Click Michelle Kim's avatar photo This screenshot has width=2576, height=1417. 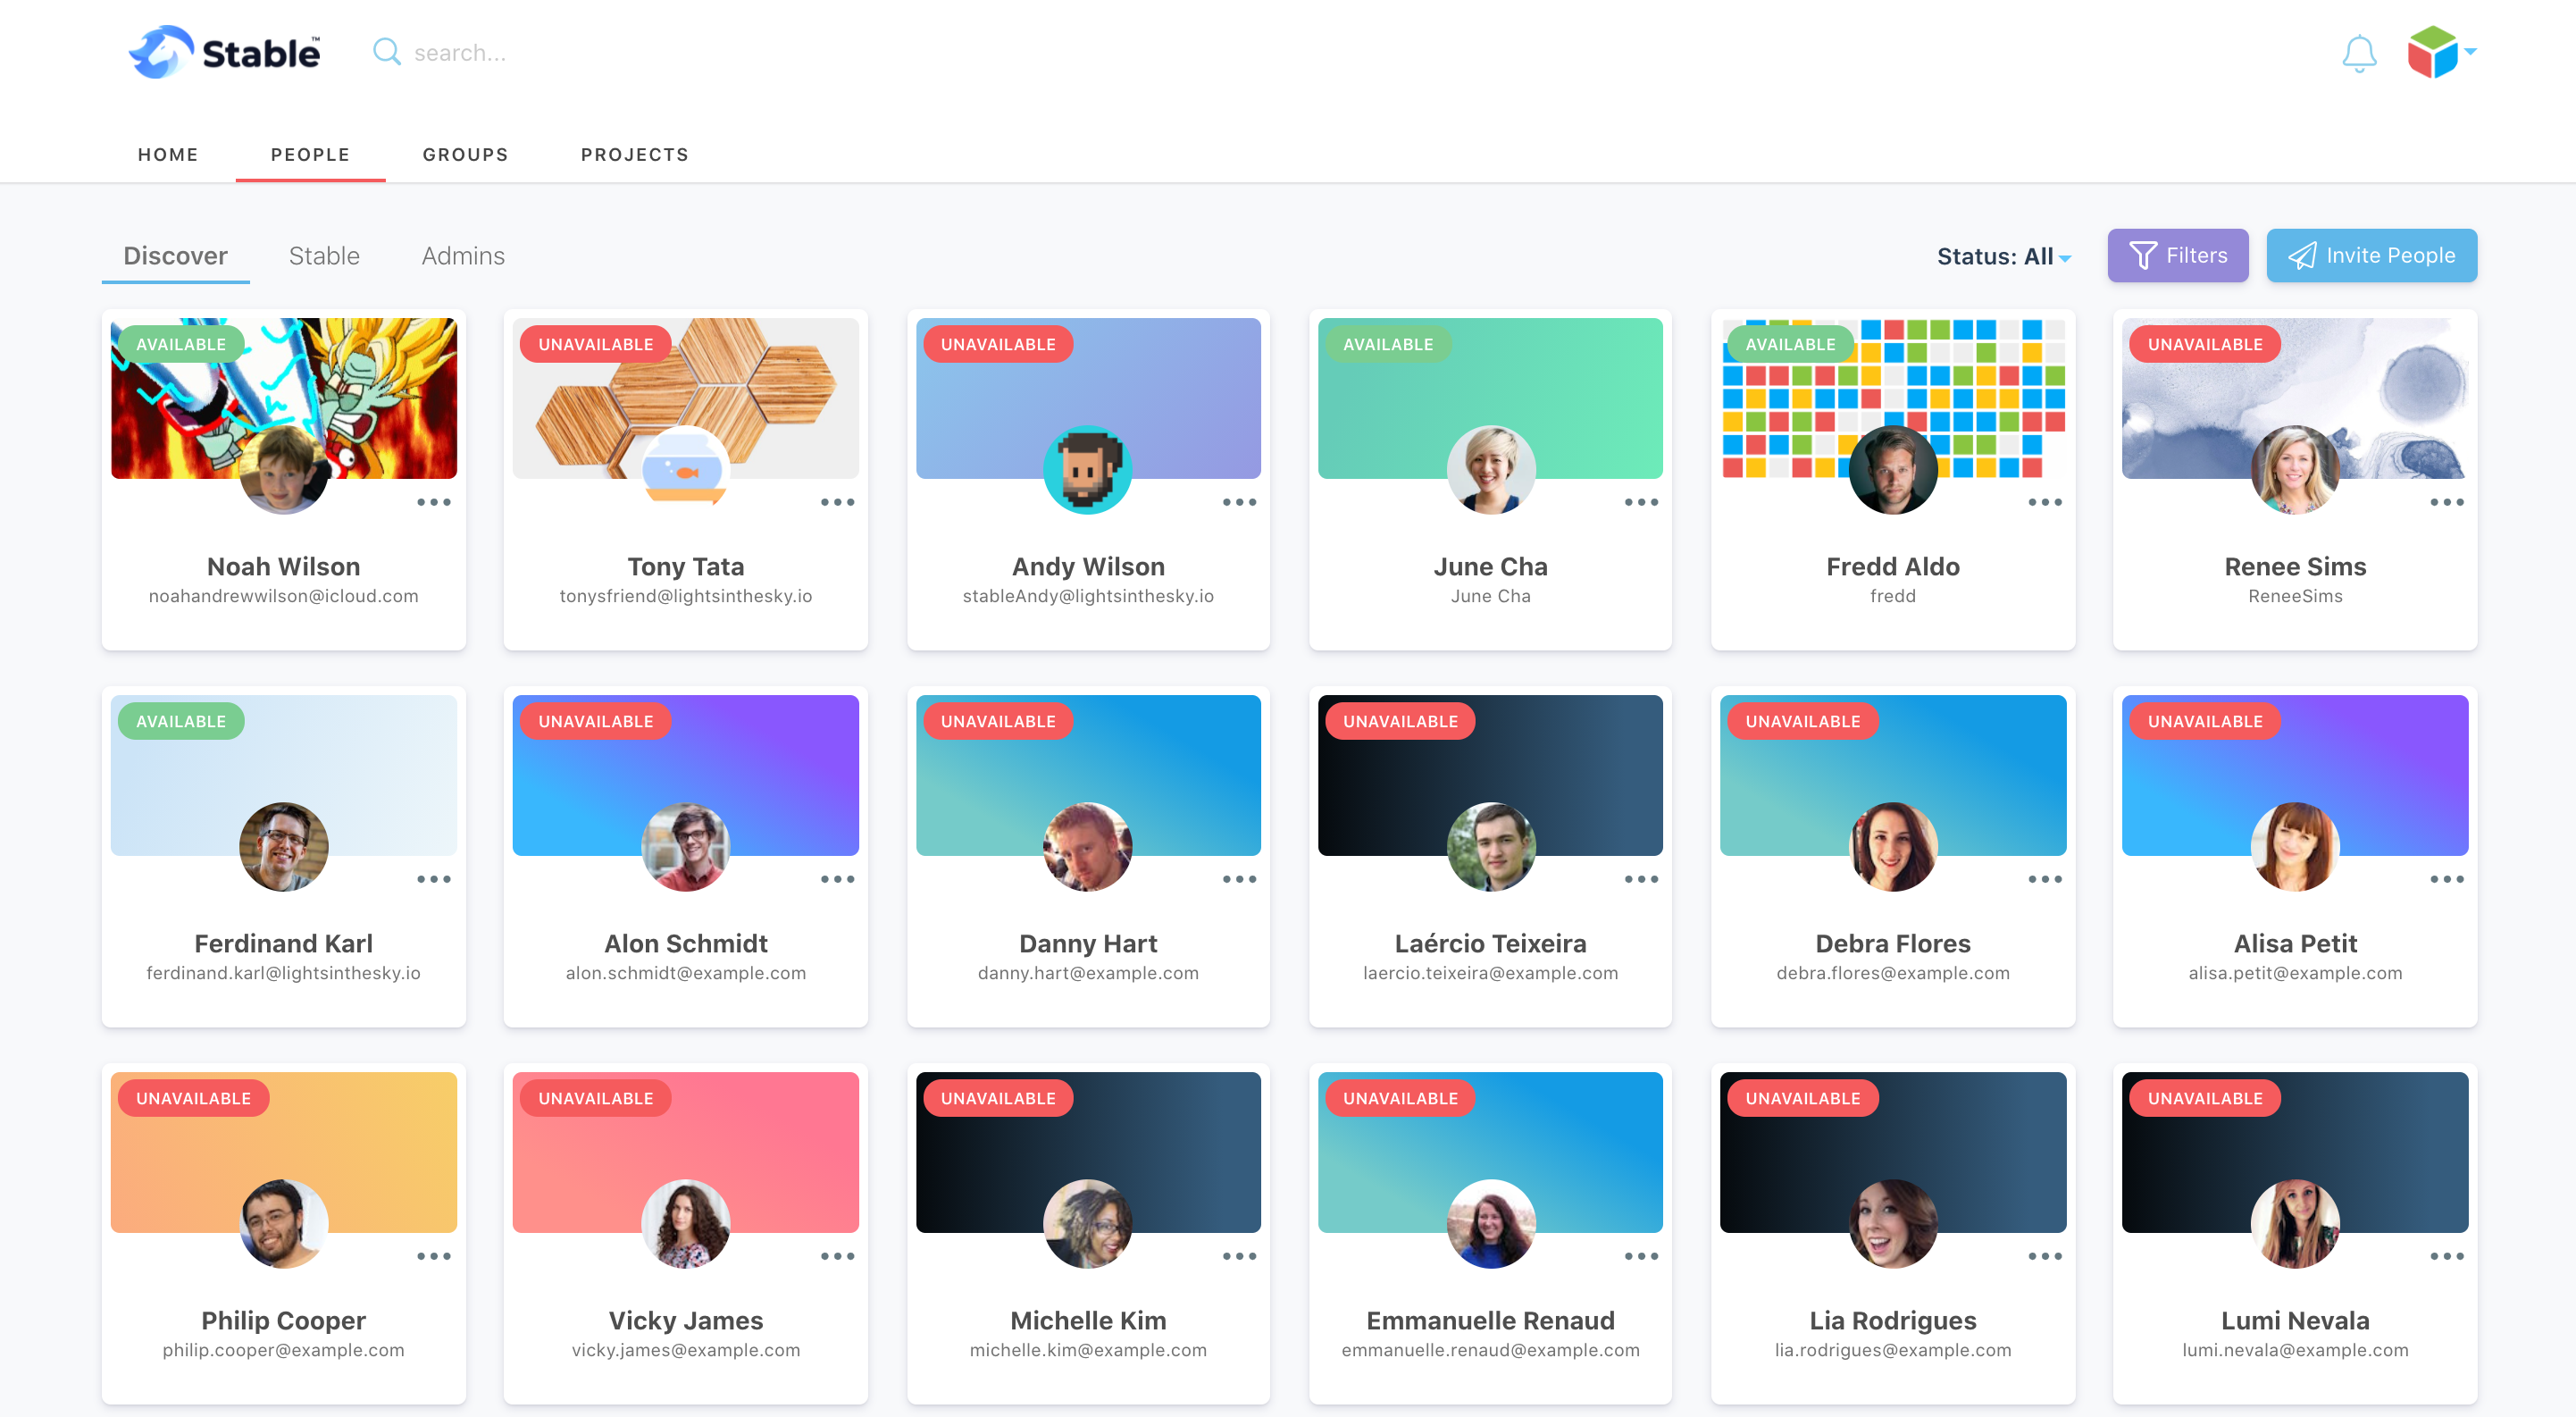coord(1088,1224)
